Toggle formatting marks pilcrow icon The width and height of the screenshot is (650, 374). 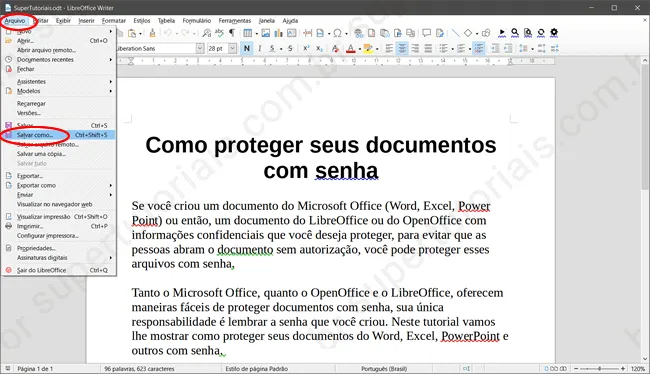pyautogui.click(x=232, y=33)
